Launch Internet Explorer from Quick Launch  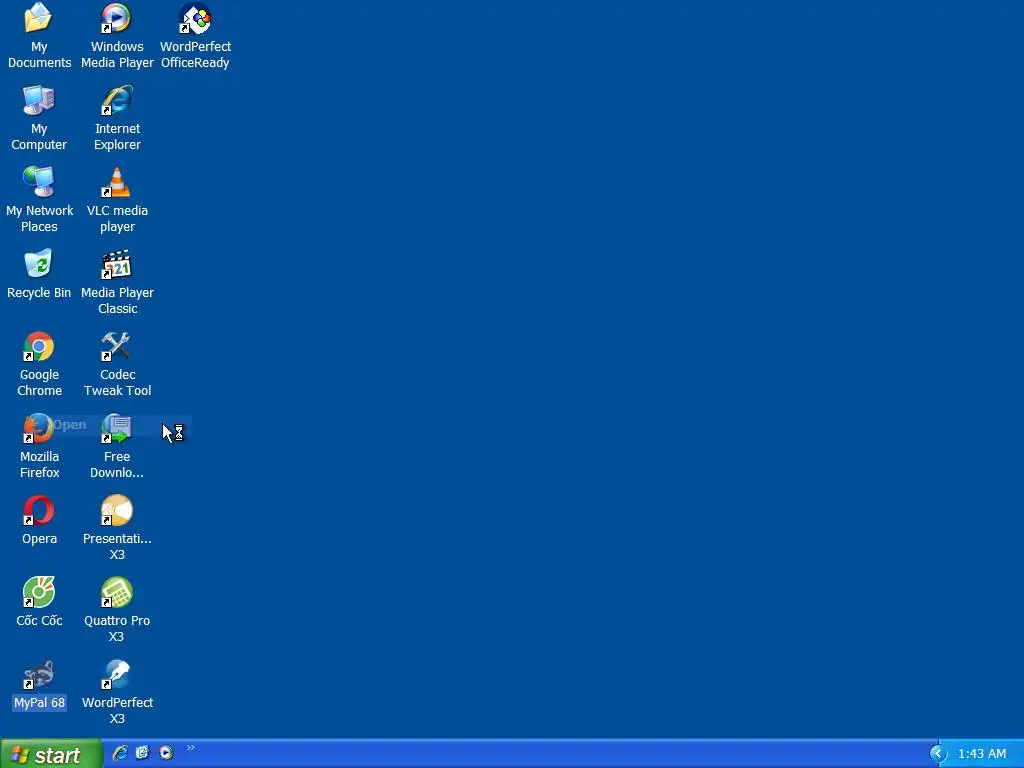pos(120,753)
